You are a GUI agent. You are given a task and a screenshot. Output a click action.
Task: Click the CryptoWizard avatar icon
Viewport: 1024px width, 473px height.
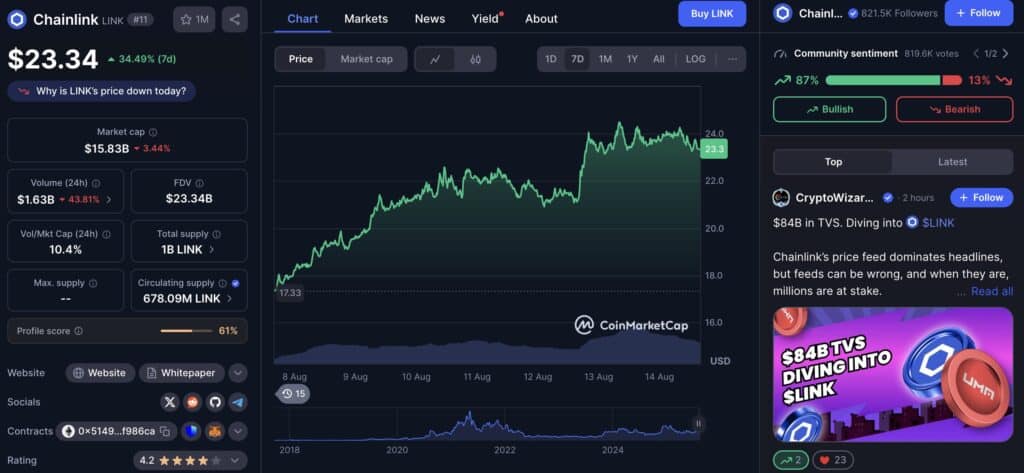click(x=781, y=197)
